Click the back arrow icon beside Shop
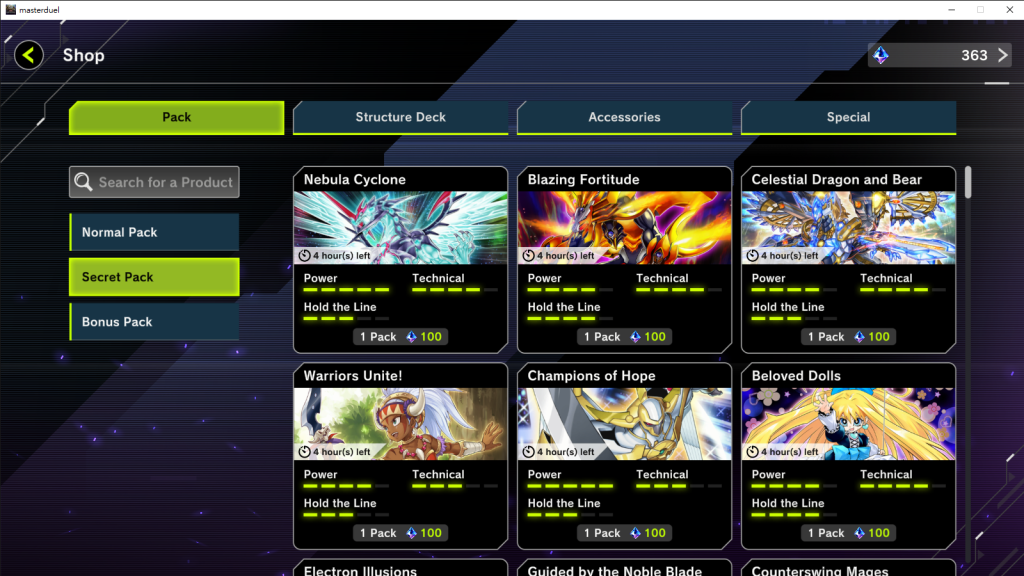The height and width of the screenshot is (576, 1024). point(29,55)
